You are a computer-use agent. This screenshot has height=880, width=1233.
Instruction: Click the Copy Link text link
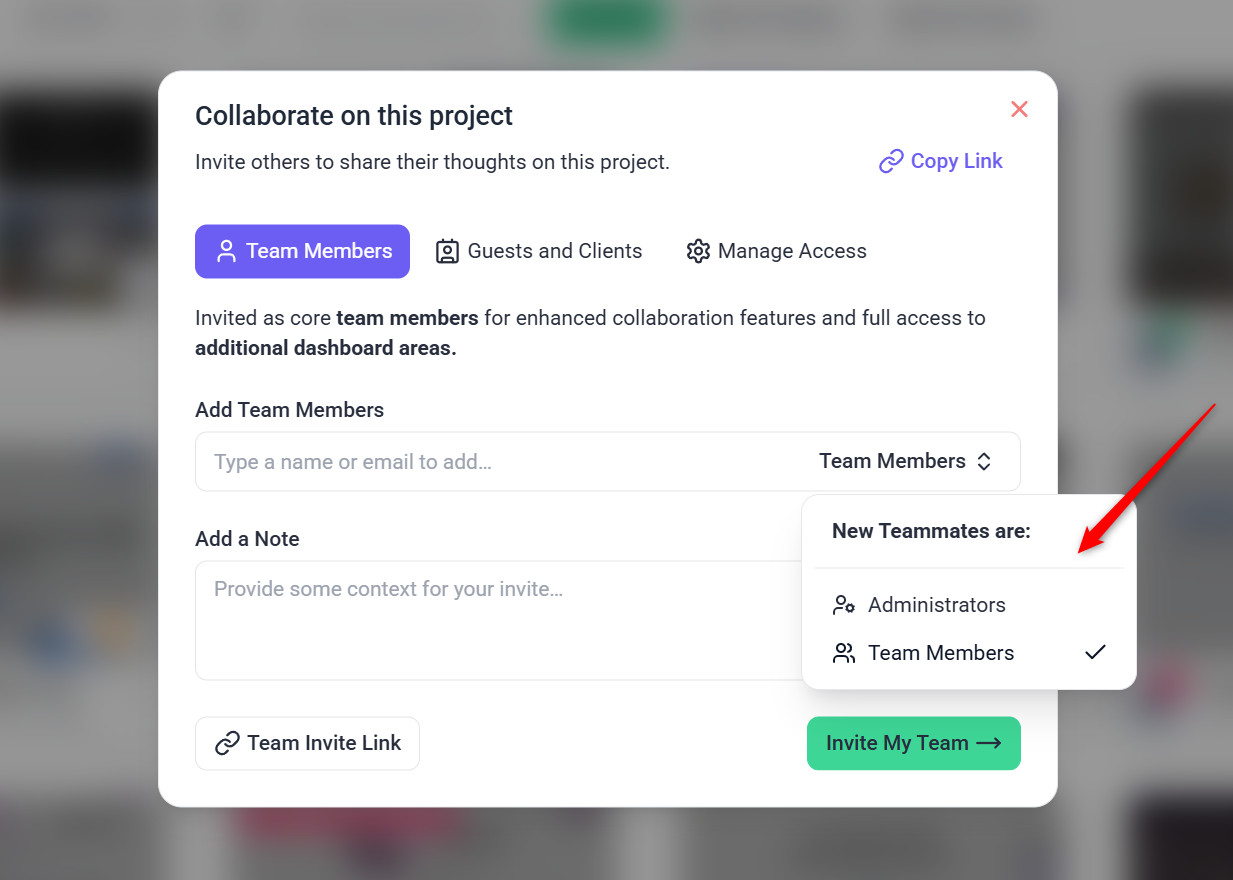(x=956, y=161)
